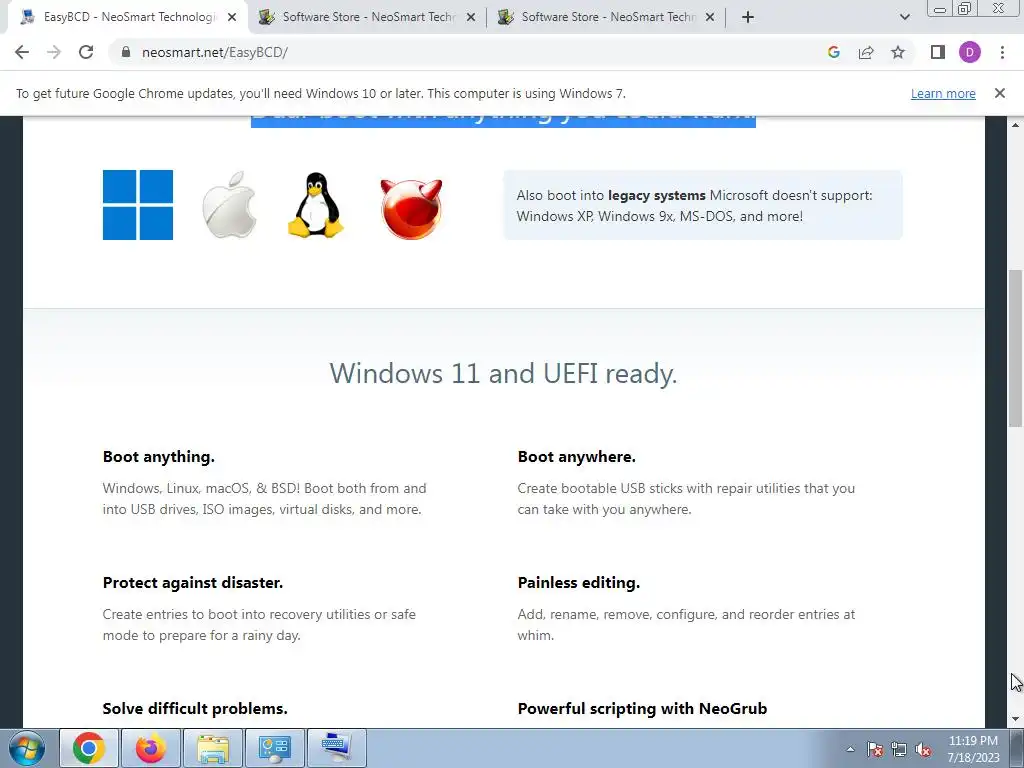Close the EasyBCD tab

click(x=232, y=17)
